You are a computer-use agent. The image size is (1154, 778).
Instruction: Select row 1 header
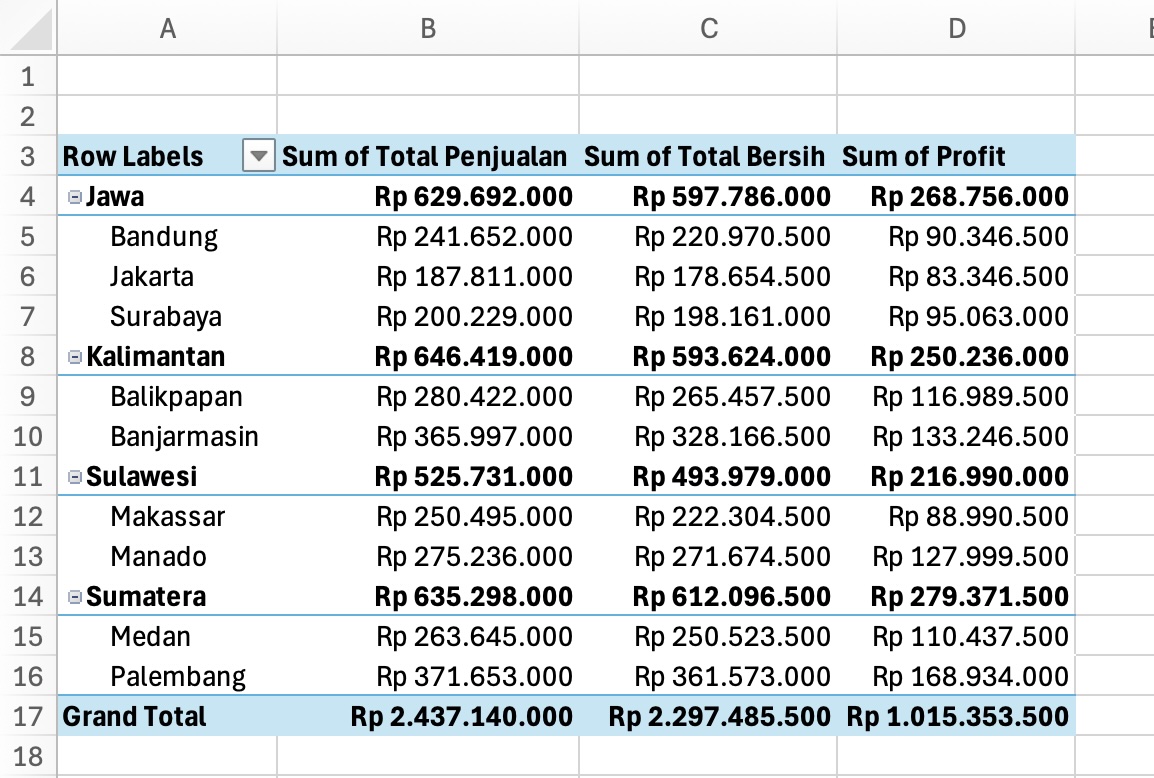(x=28, y=76)
